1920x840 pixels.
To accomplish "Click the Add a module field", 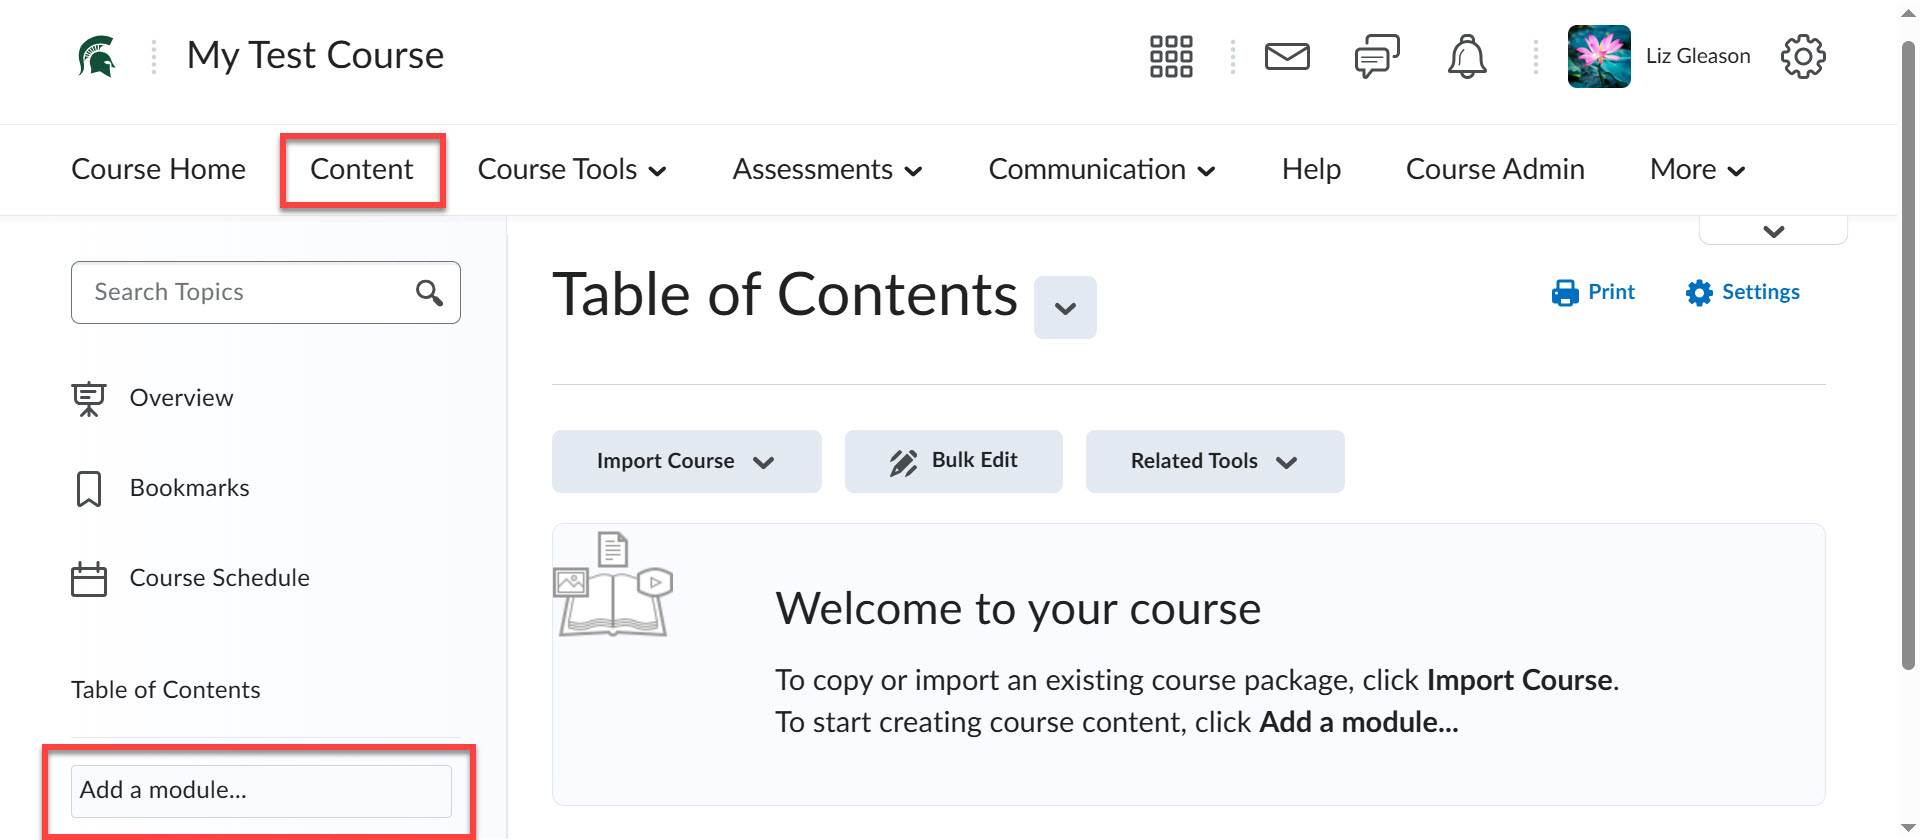I will (x=261, y=790).
